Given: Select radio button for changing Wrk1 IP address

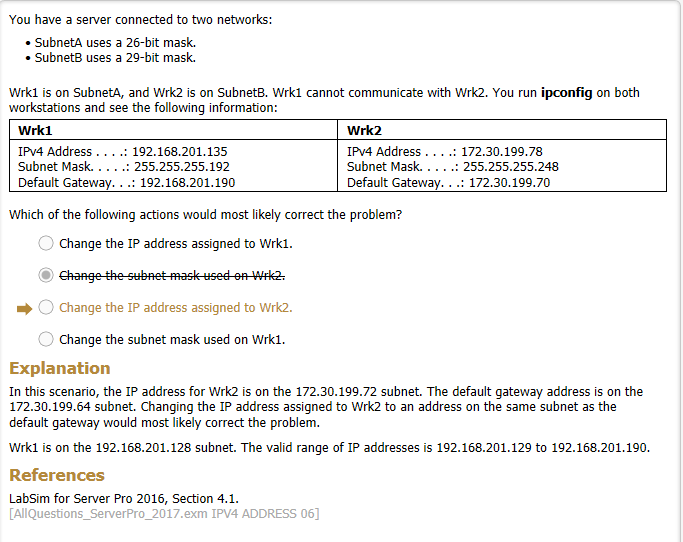Looking at the screenshot, I should 46,243.
